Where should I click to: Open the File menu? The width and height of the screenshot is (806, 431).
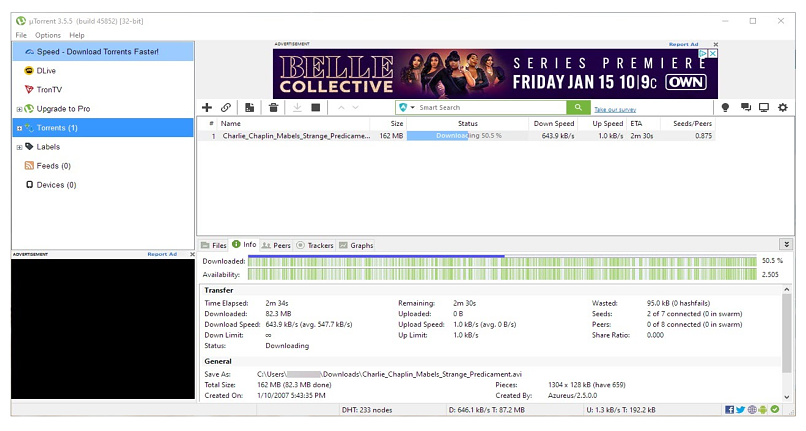tap(21, 35)
